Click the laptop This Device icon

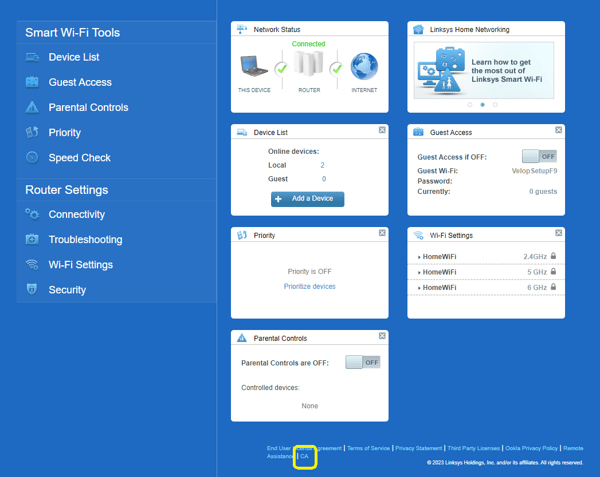(x=254, y=66)
